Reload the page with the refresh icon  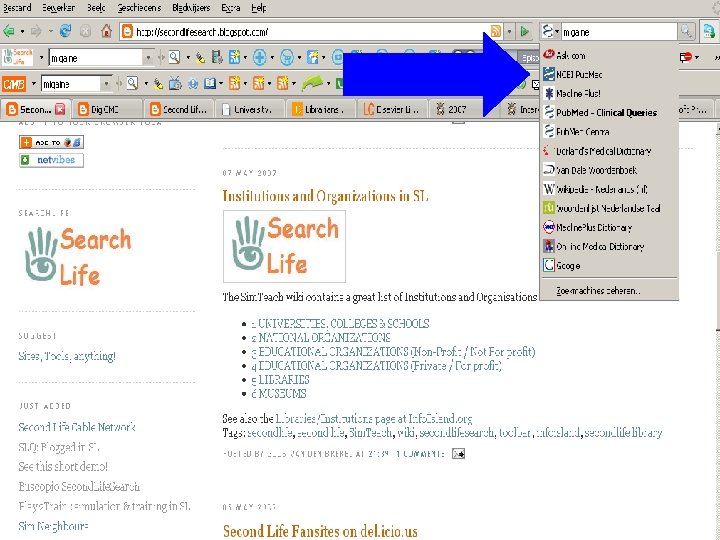66,31
